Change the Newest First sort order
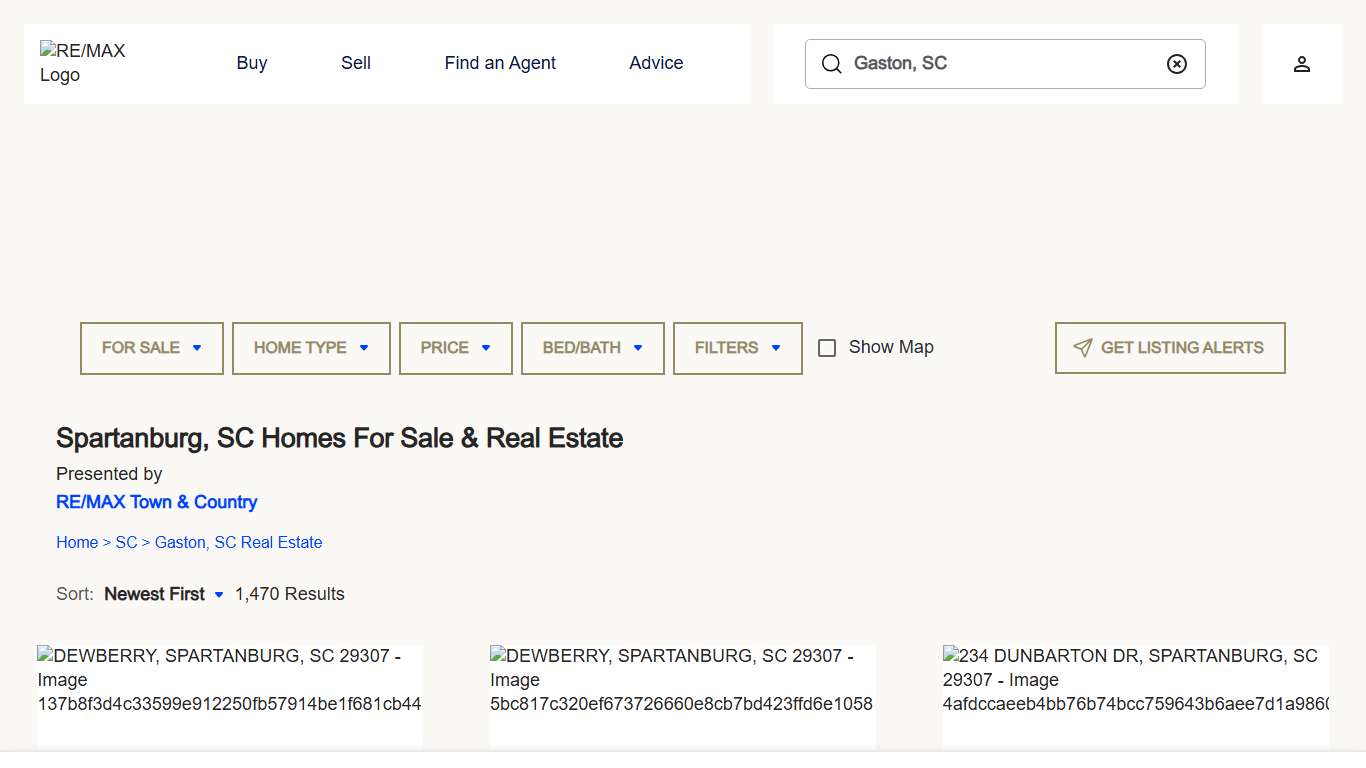The height and width of the screenshot is (768, 1366). click(163, 594)
